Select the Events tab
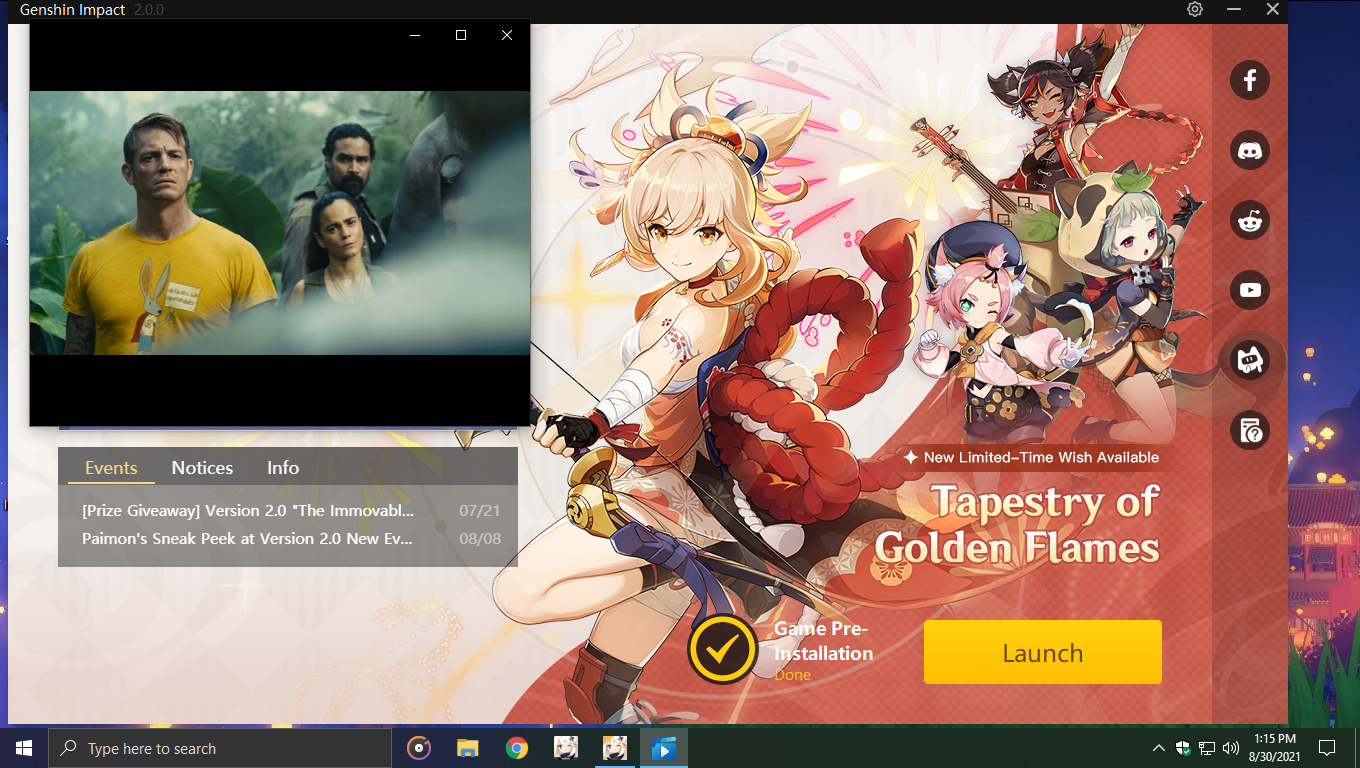Viewport: 1360px width, 768px height. (111, 468)
